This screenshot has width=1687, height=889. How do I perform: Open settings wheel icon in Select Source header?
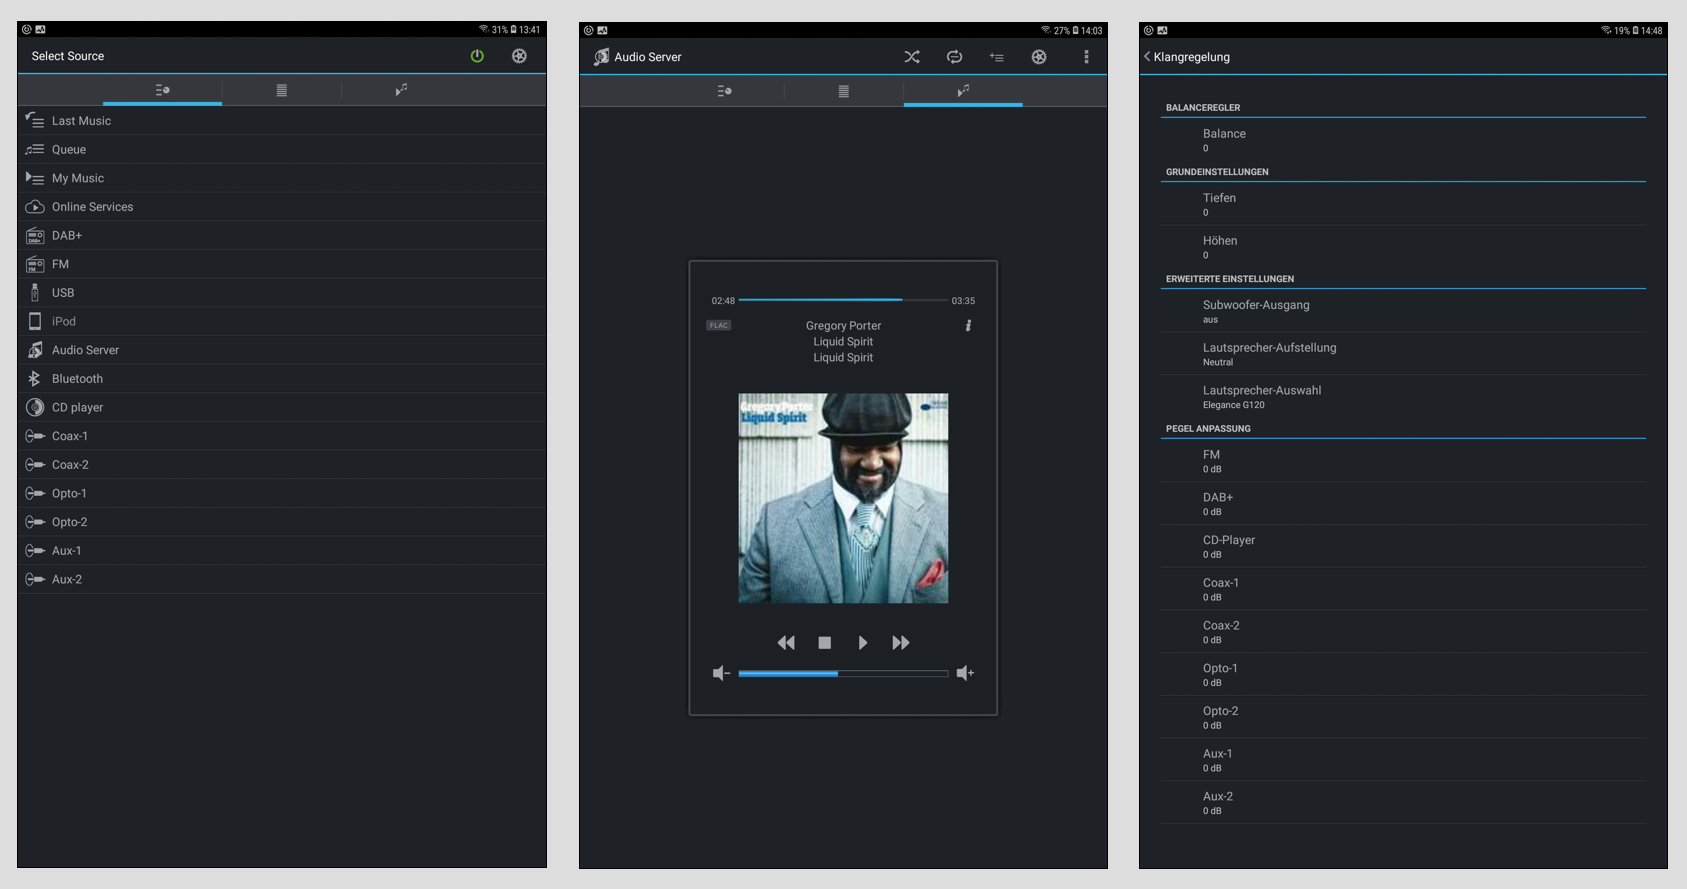(519, 56)
